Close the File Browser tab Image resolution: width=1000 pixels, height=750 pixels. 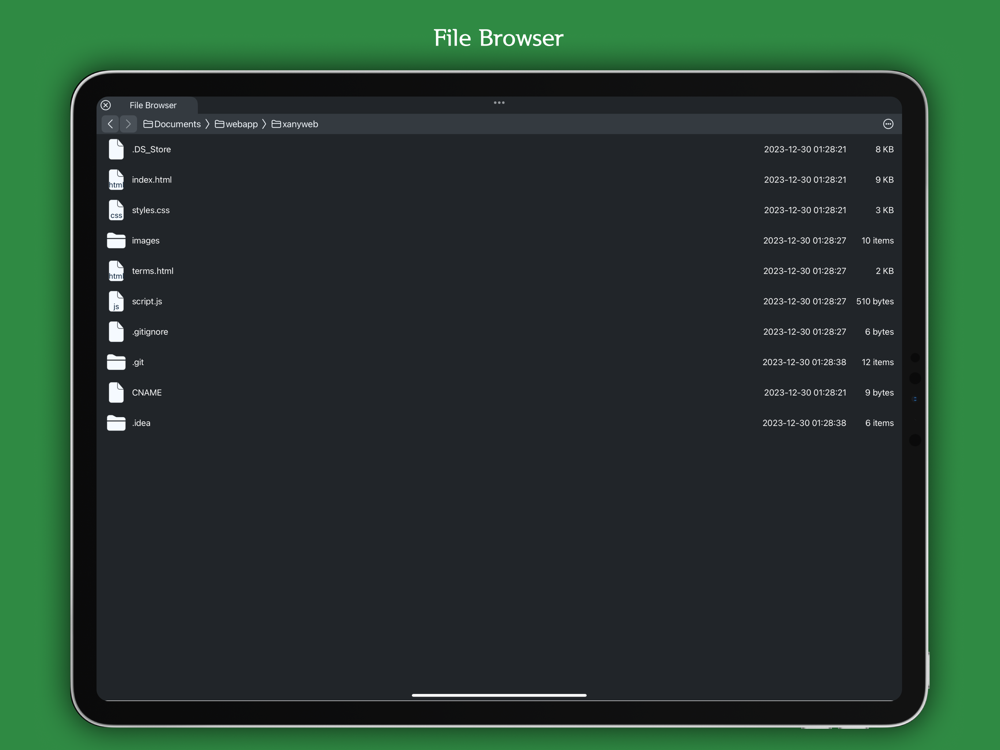tap(106, 105)
